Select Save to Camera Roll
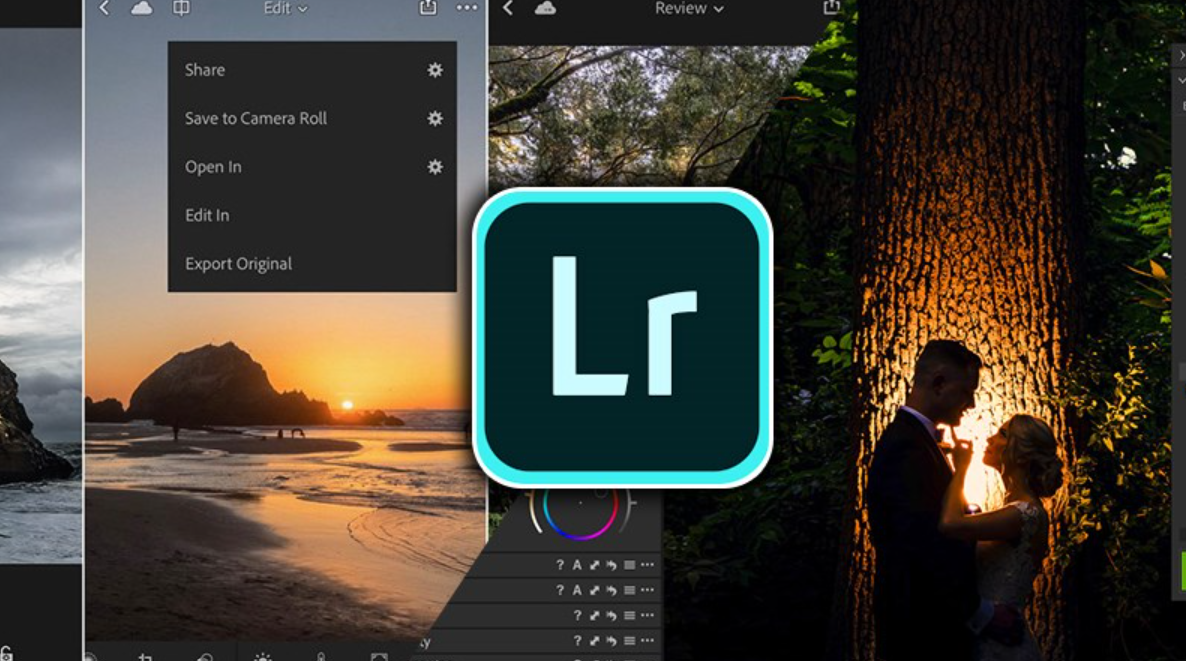This screenshot has height=661, width=1186. tap(256, 118)
